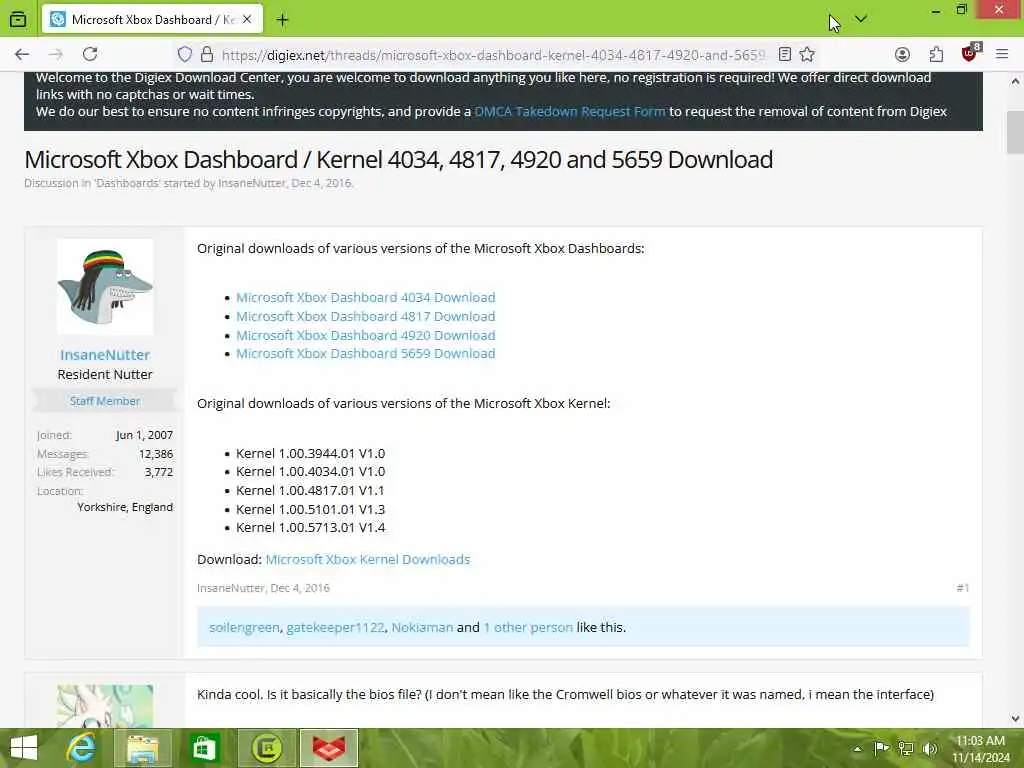Open Microsoft Xbox Dashboard 4817 Download link

[x=366, y=316]
